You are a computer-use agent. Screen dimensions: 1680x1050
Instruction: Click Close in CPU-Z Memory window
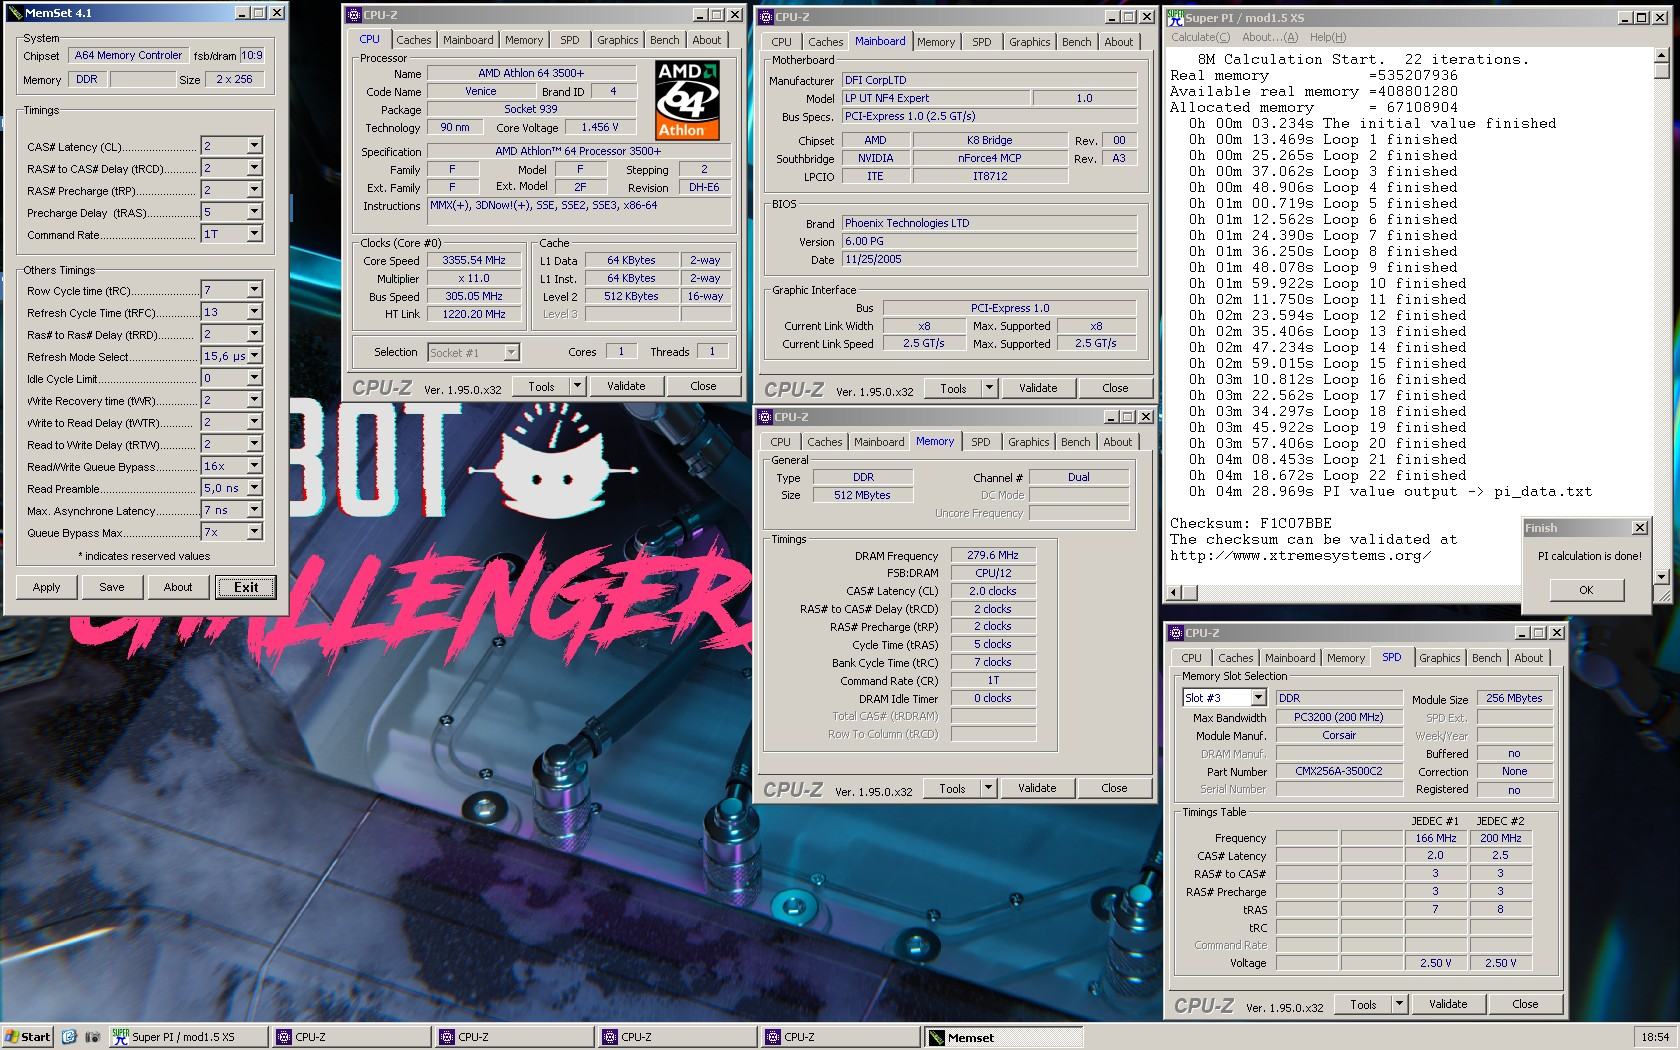1114,788
